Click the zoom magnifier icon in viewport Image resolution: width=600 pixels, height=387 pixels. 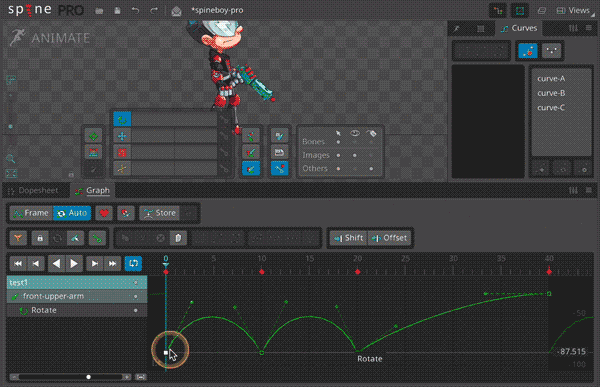click(x=11, y=158)
